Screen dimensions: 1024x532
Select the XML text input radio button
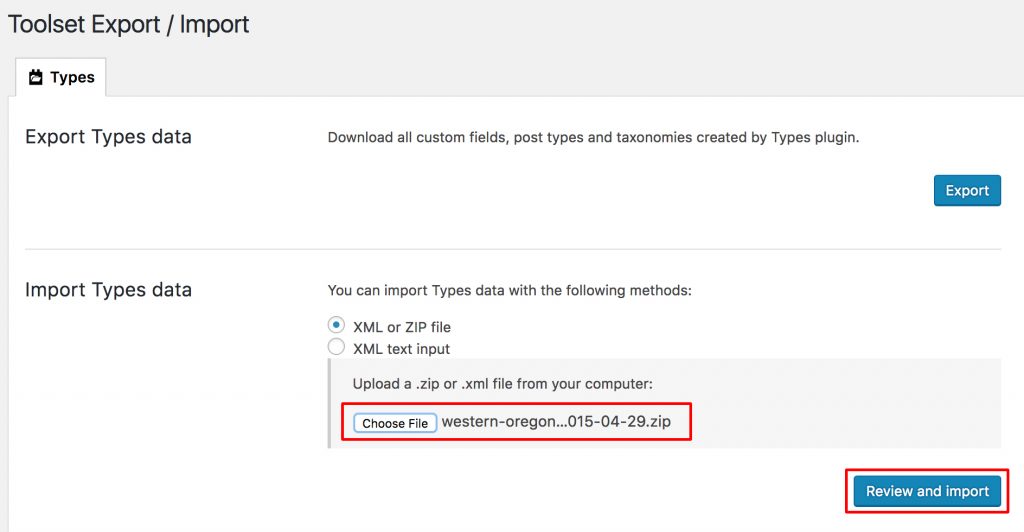[x=336, y=347]
